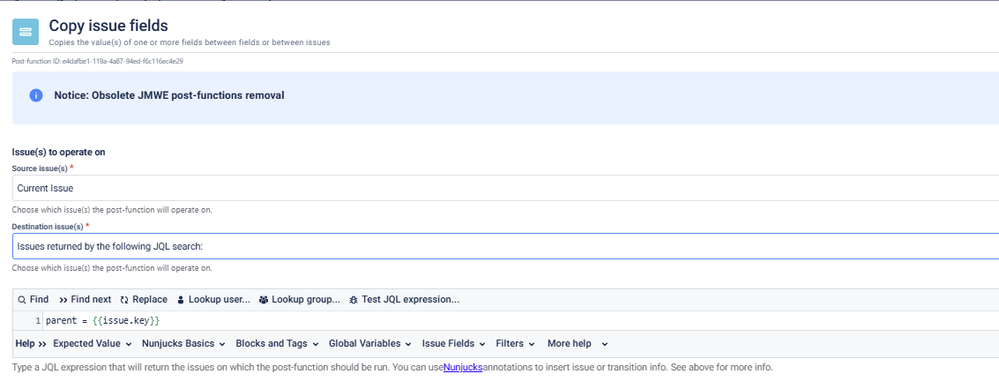Click the {{issue.key}} expression in editor
The image size is (999, 382).
coord(126,320)
